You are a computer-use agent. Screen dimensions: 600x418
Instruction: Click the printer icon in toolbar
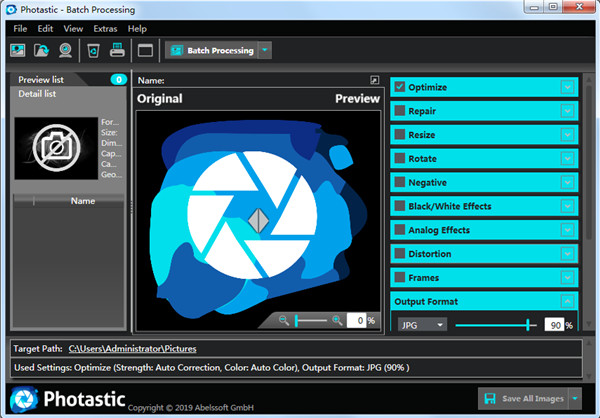click(x=116, y=50)
